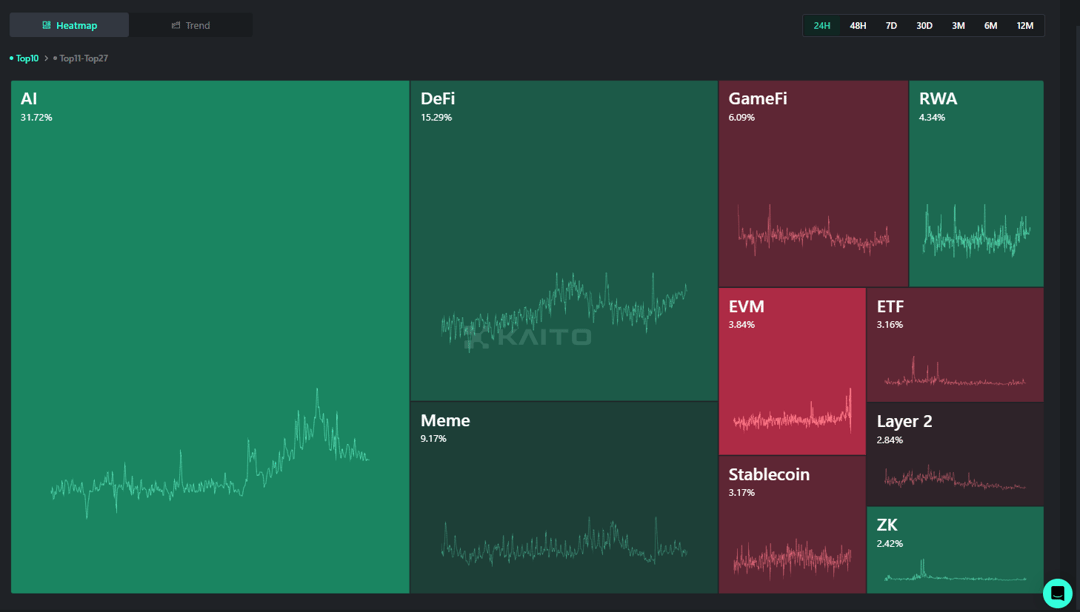Screen dimensions: 1080x612
Task: Open the Top11-Top27 breadcrumb link
Action: pyautogui.click(x=83, y=58)
